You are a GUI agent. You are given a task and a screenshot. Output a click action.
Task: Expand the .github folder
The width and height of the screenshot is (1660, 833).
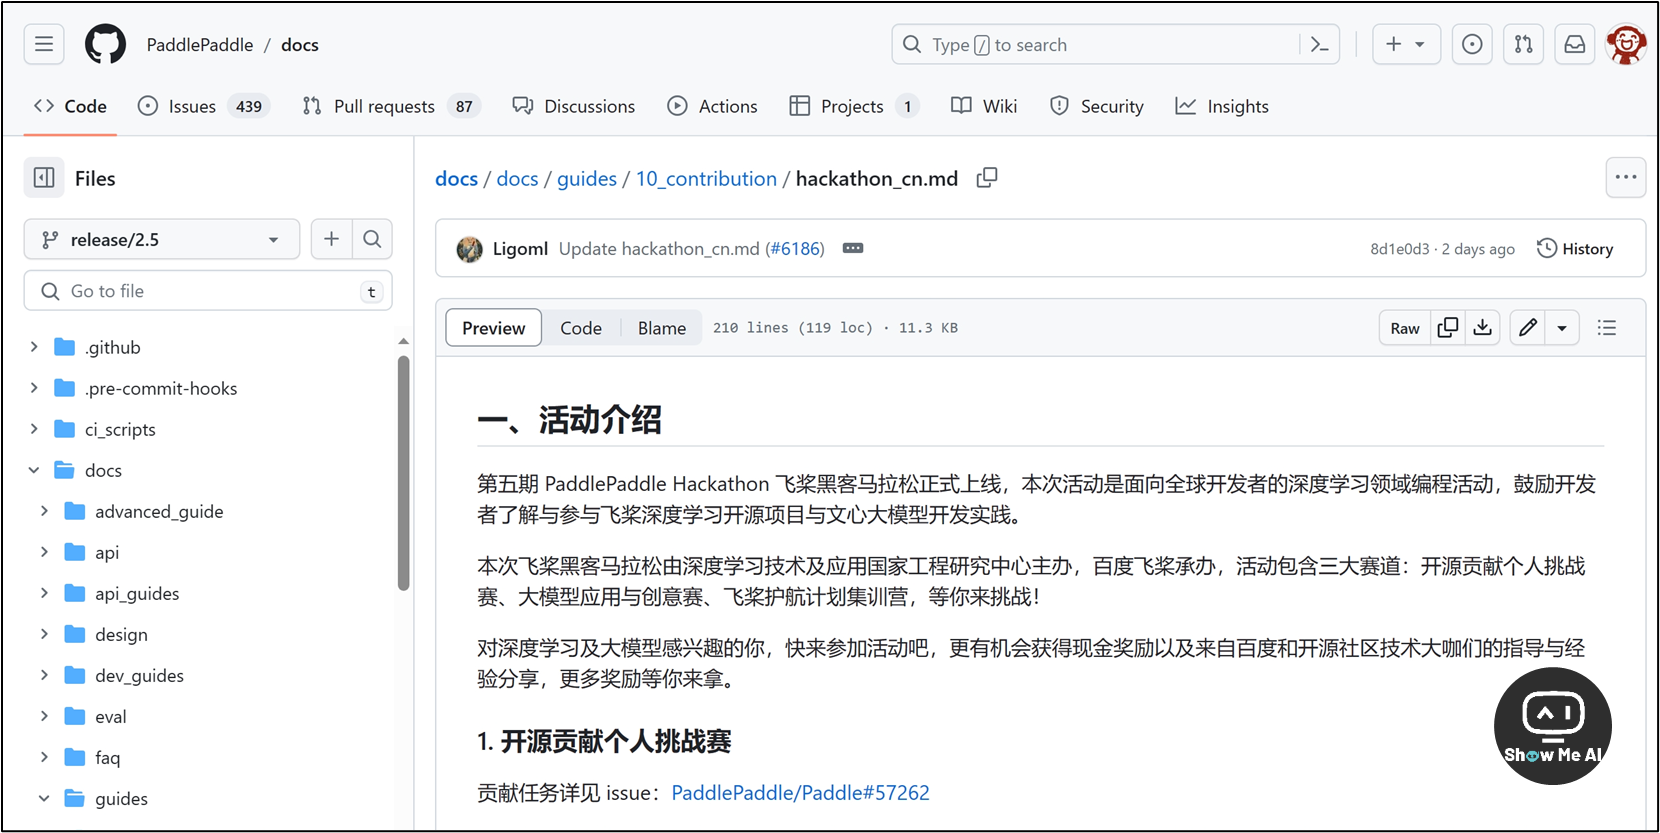tap(34, 347)
